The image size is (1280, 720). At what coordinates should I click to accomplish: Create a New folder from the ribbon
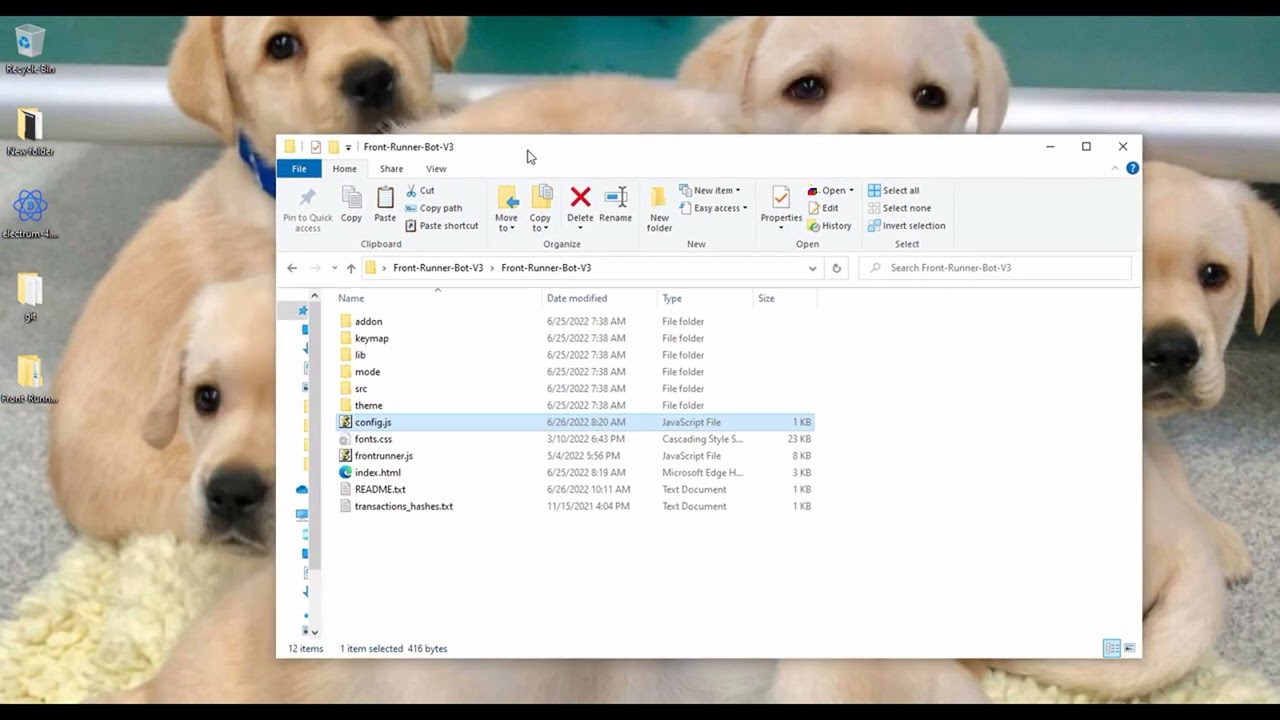point(659,209)
